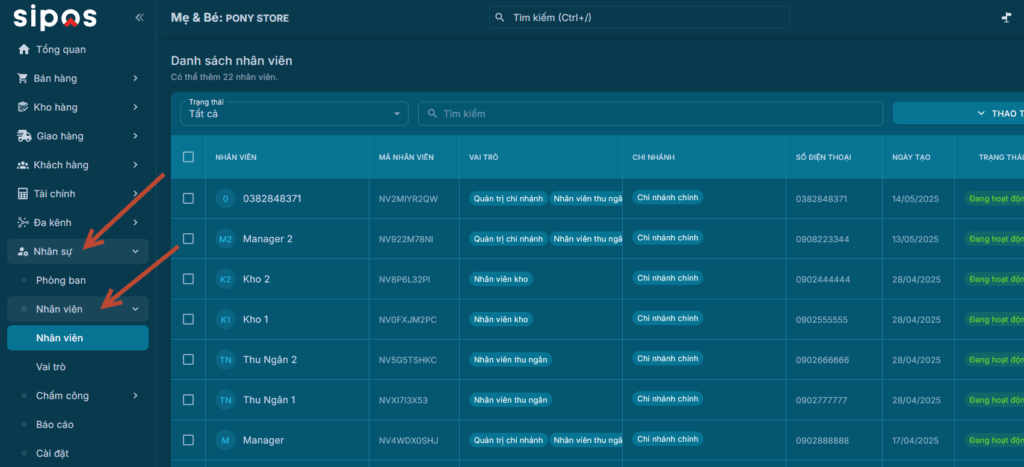Expand Giao hàng submenu chevron
Viewport: 1024px width, 467px height.
pyautogui.click(x=135, y=136)
